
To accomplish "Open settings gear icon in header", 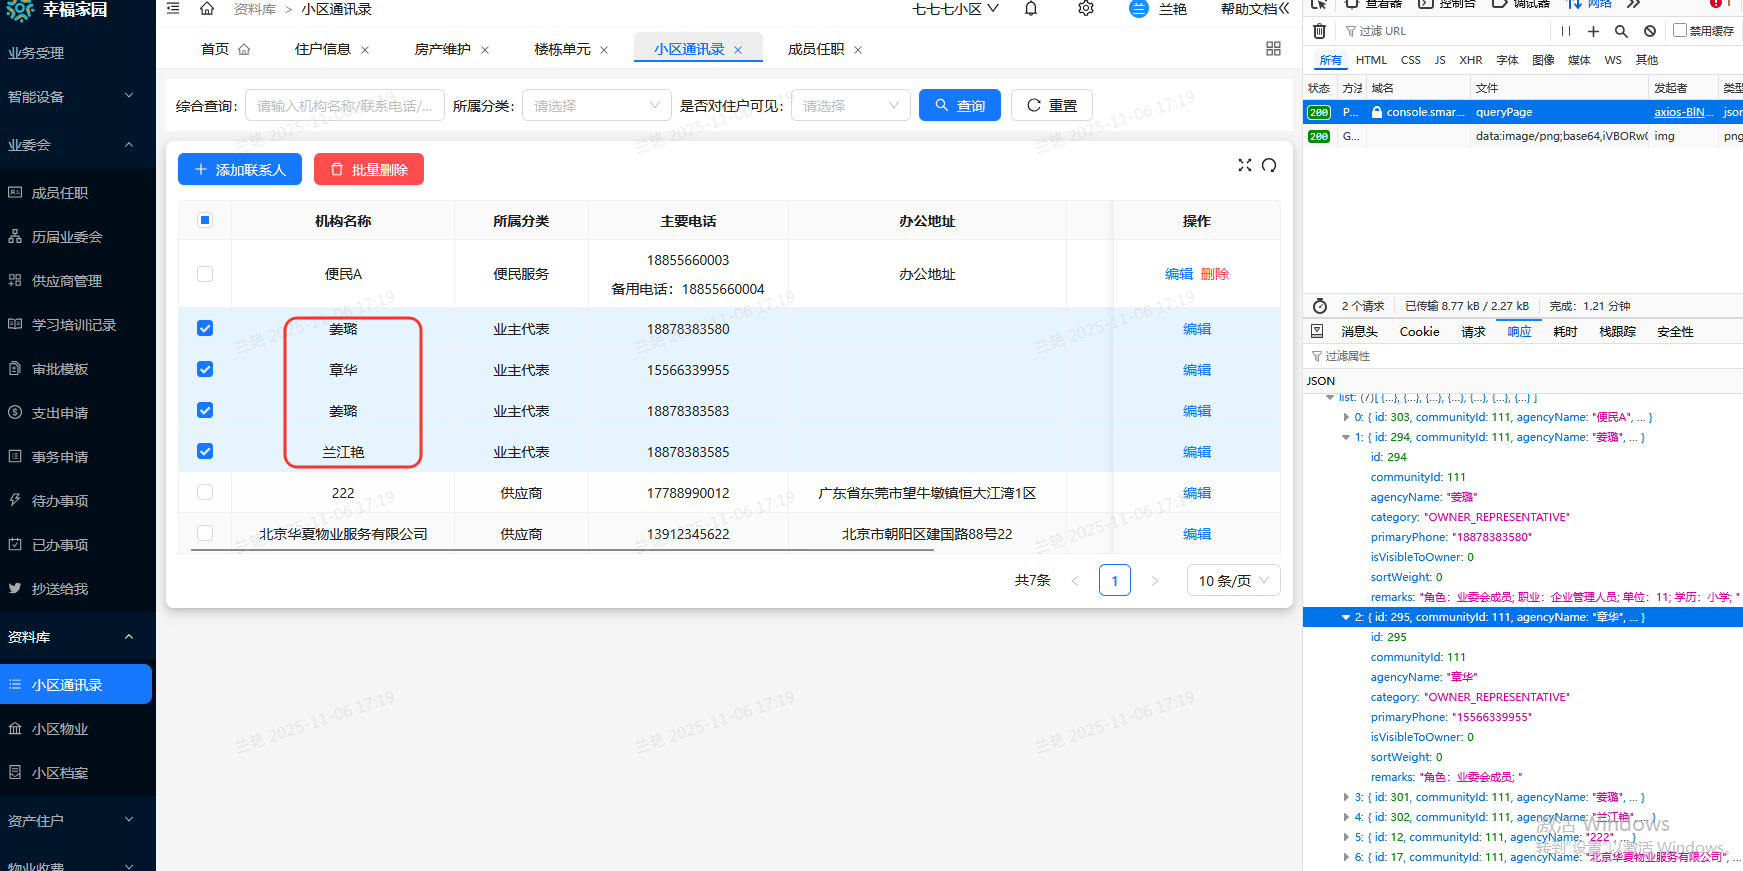I will tap(1086, 9).
